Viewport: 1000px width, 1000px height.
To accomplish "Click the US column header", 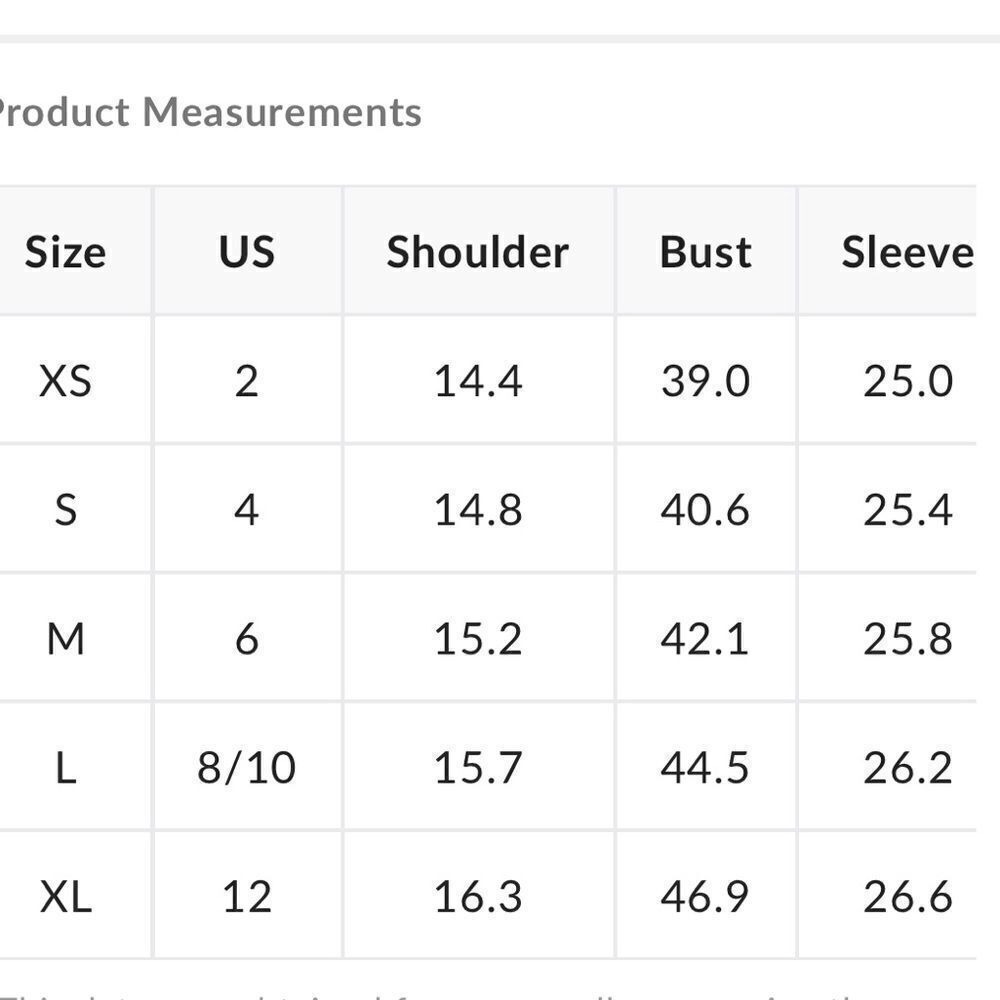I will click(x=247, y=252).
